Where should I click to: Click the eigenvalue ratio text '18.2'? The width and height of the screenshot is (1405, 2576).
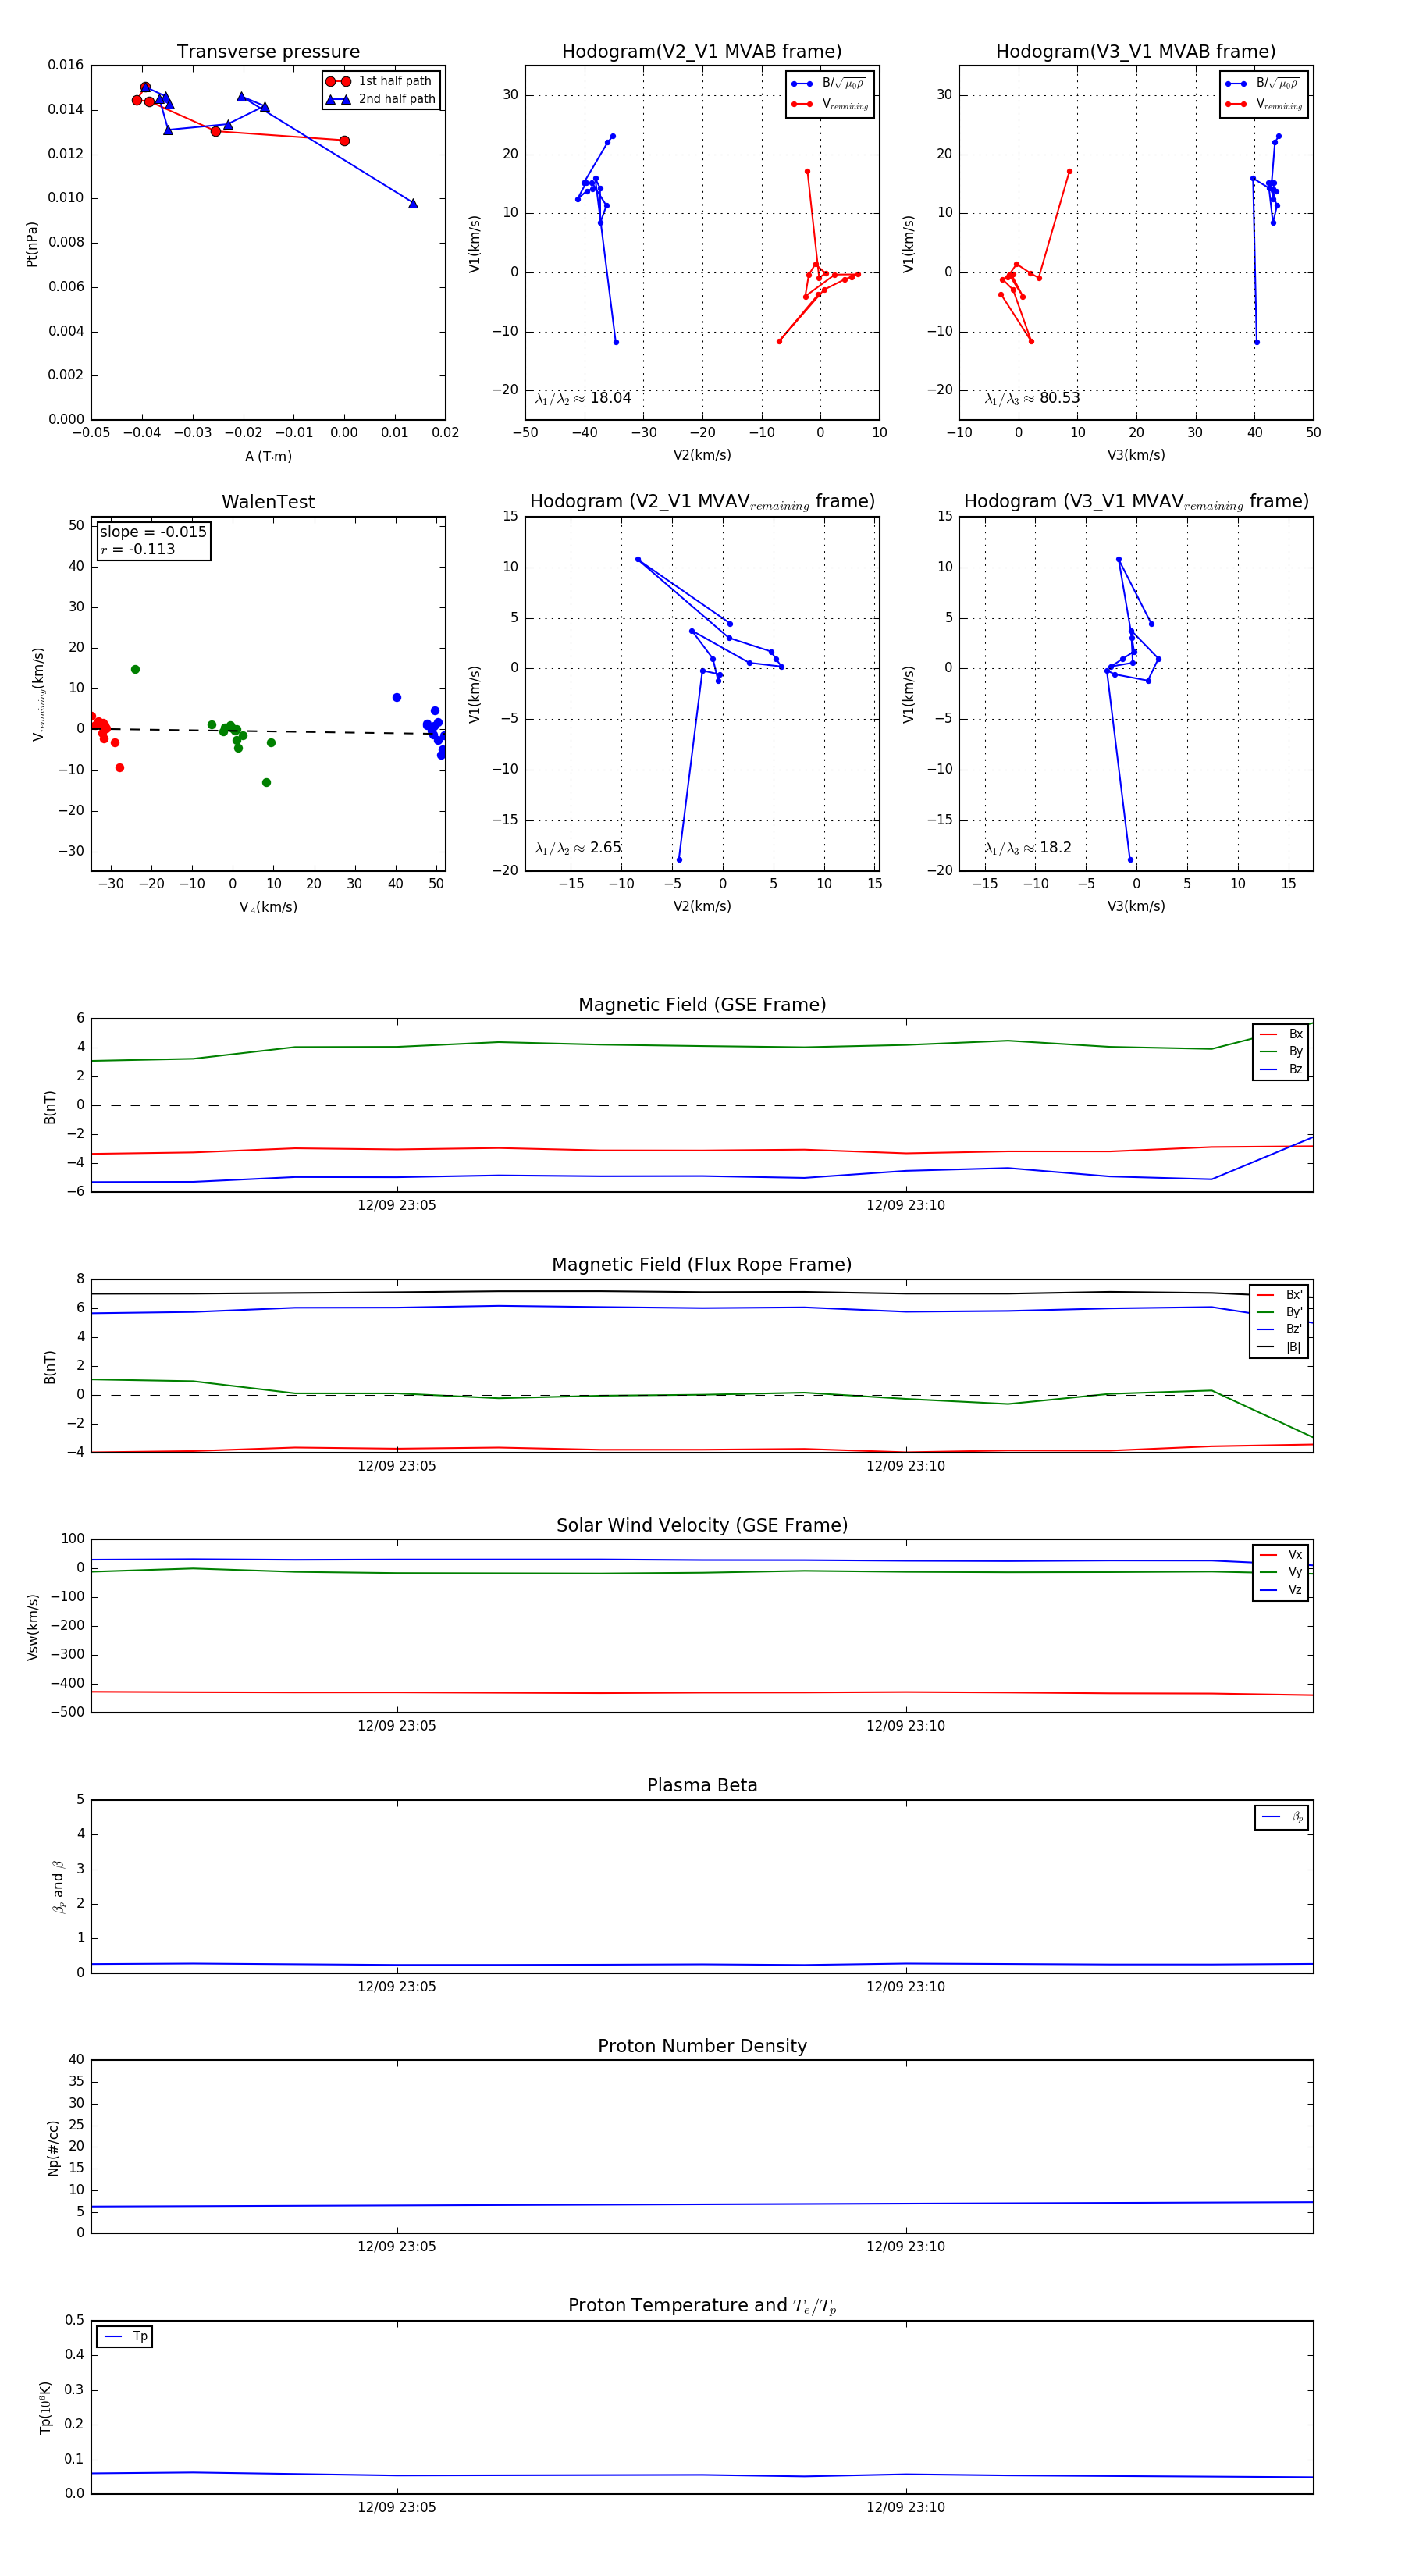point(1055,848)
